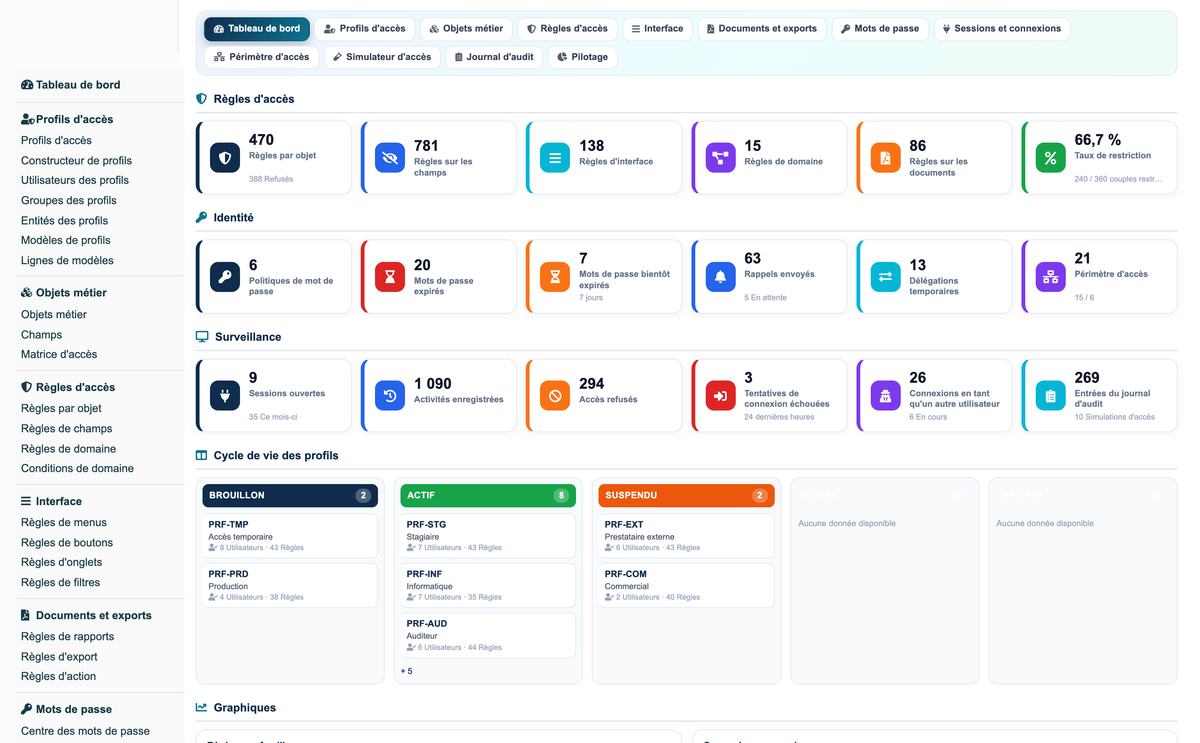Click the crossed-eye icon on Règles sur les champs card
1200x743 pixels.
(390, 158)
